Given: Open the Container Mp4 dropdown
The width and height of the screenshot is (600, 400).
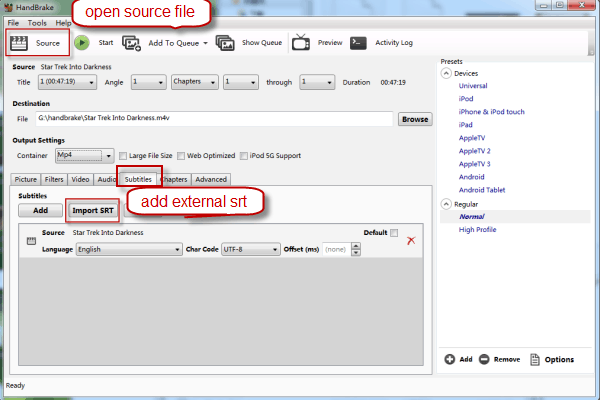Looking at the screenshot, I should (x=85, y=155).
